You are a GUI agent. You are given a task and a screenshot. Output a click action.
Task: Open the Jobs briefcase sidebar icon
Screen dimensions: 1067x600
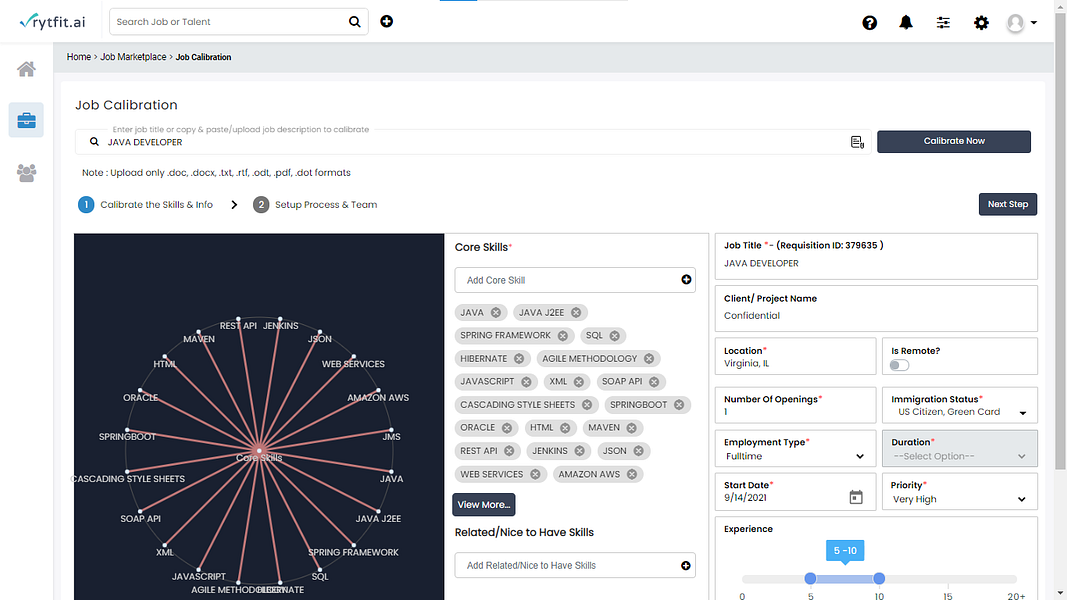coord(27,120)
